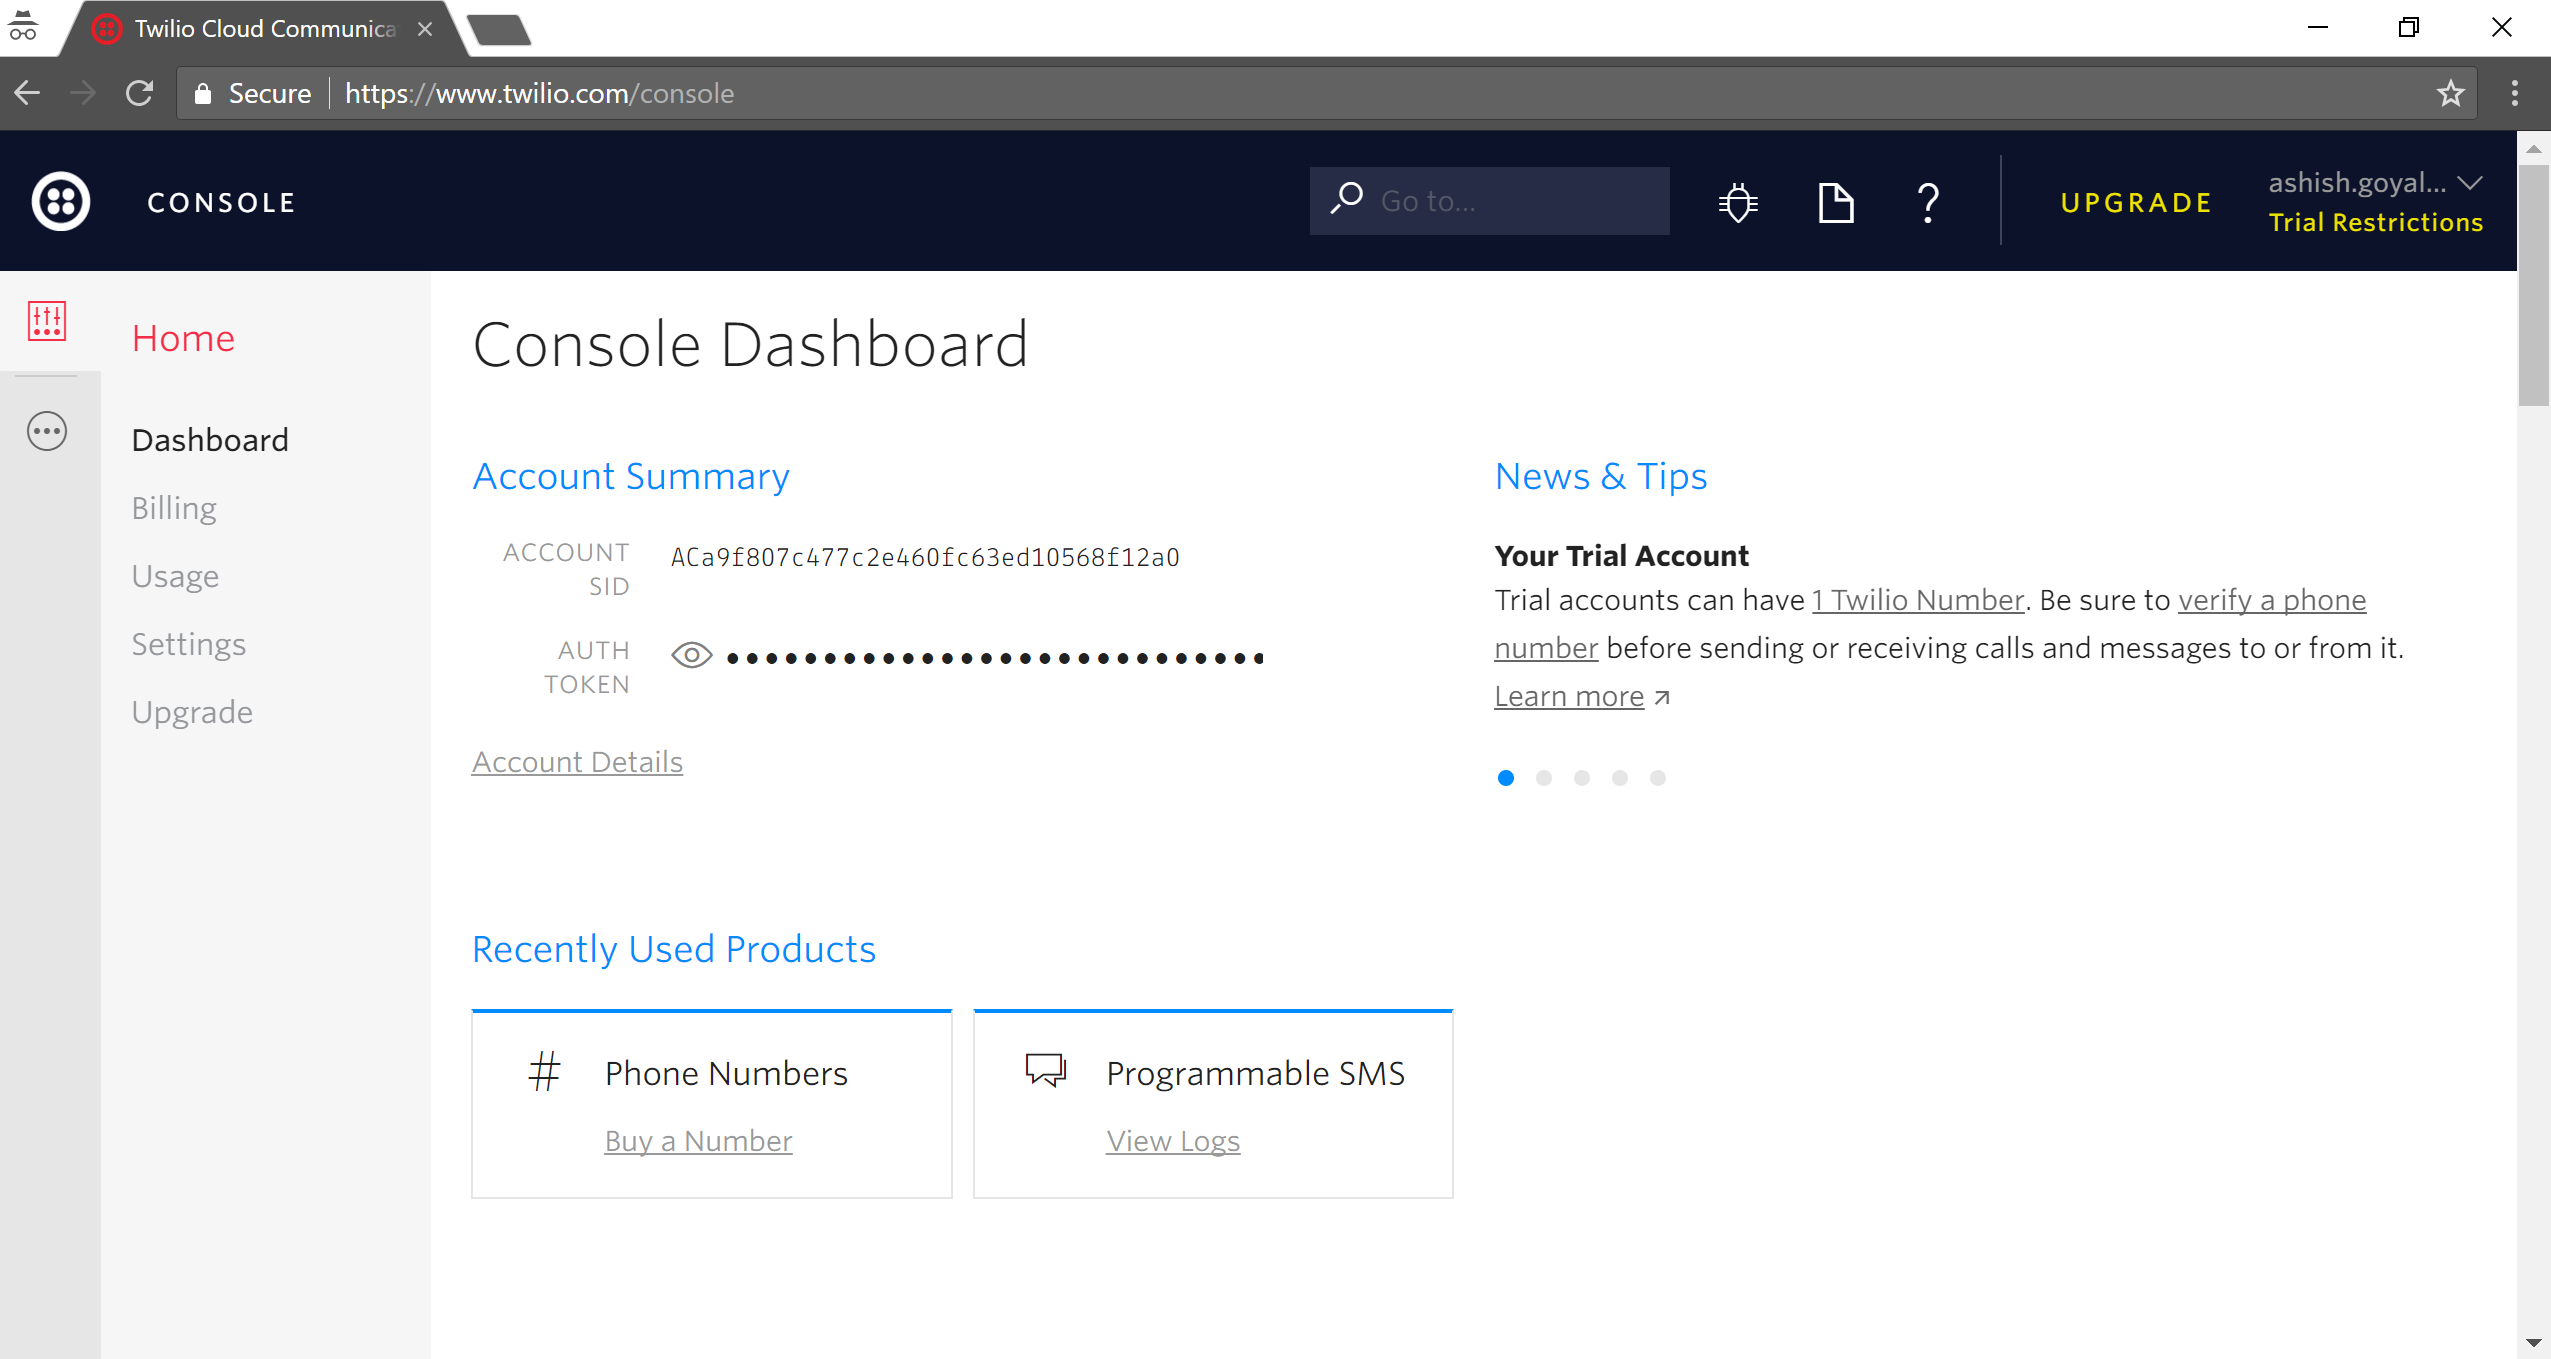Open the debugger bug icon
The width and height of the screenshot is (2551, 1359).
[x=1738, y=202]
